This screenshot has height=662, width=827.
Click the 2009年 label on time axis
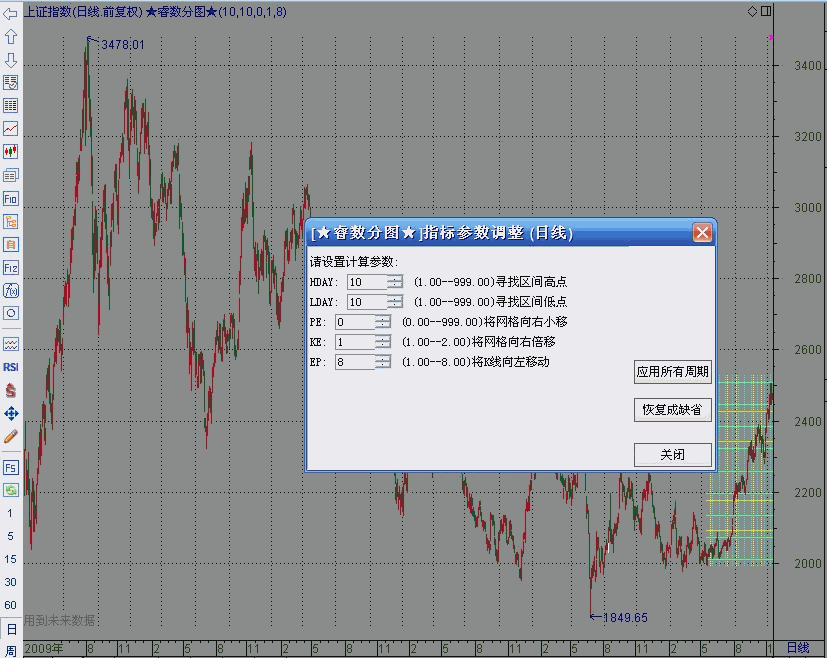pos(44,648)
